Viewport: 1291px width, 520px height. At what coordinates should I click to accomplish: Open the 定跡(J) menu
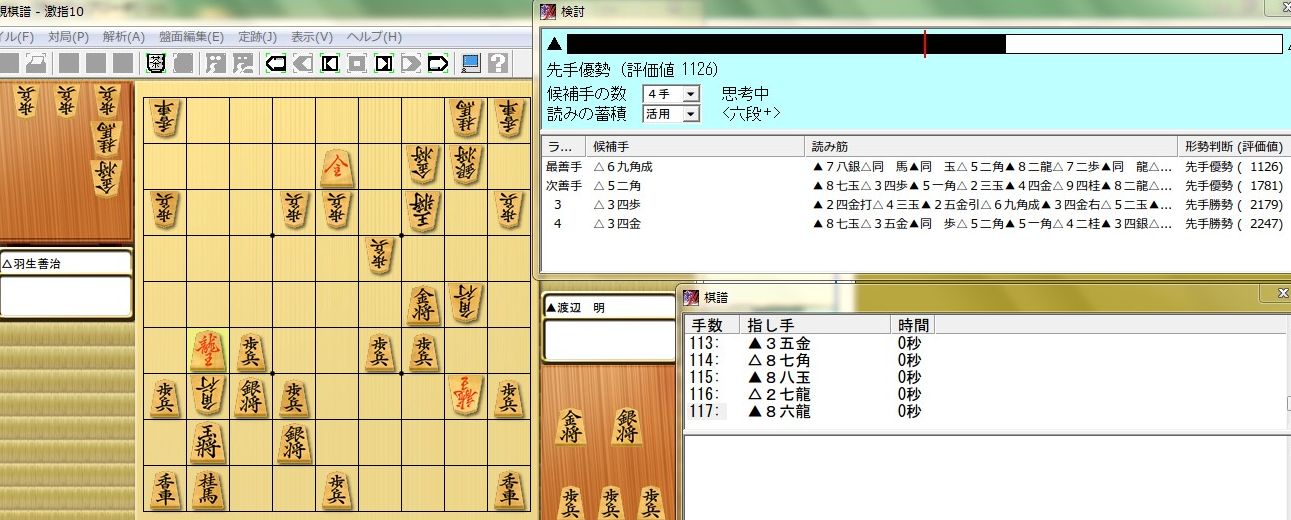pyautogui.click(x=258, y=37)
